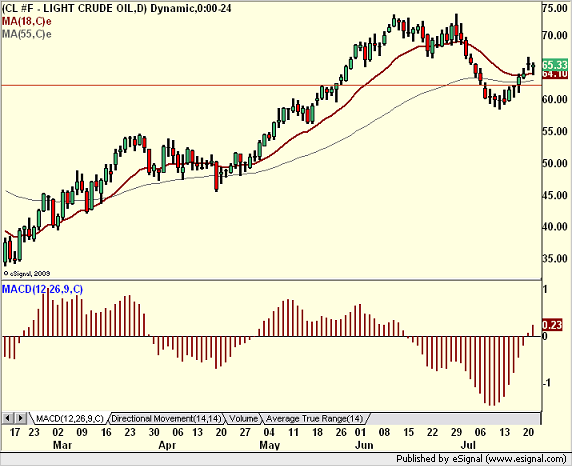Click the Jun month label on time axis
The image size is (572, 466).
[x=364, y=445]
